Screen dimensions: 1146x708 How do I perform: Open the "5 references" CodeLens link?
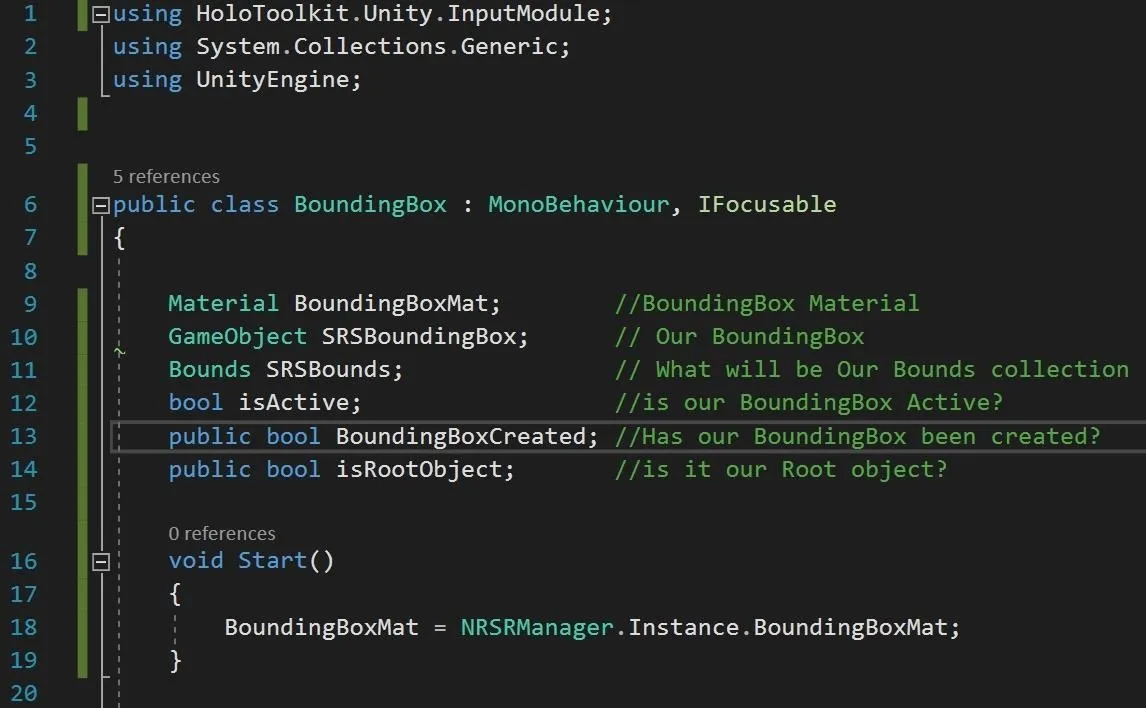click(166, 177)
